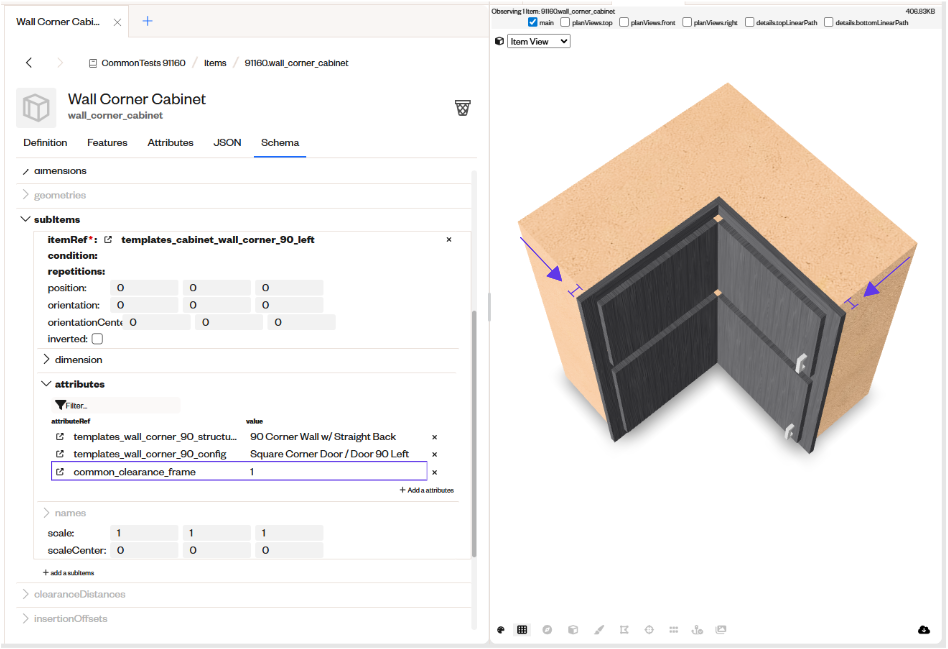
Task: Open external link for itemRef template
Action: tap(108, 240)
